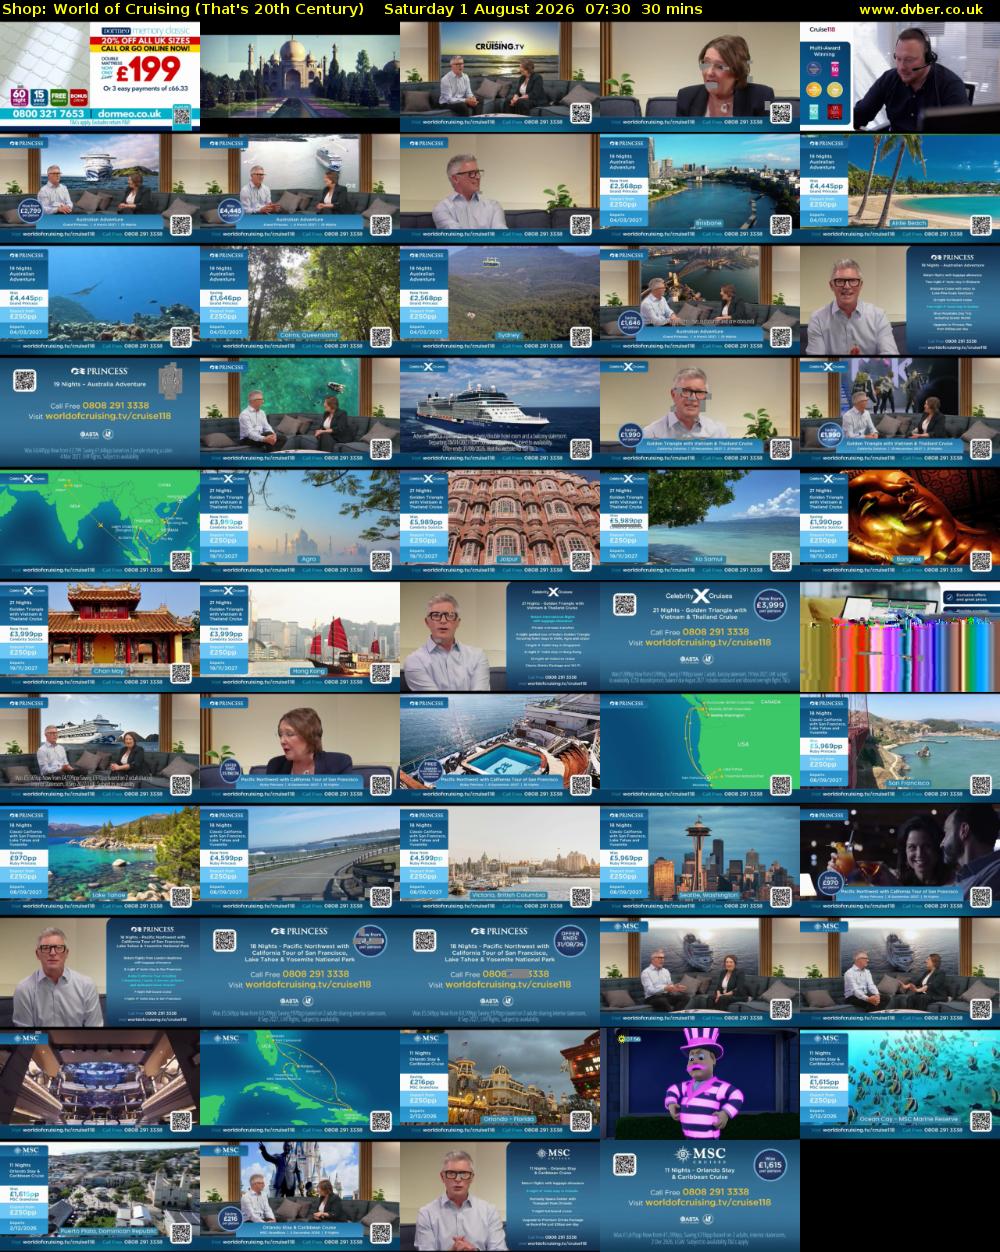1000x1252 pixels.
Task: Select the Victoria, British Columbia harbour thumbnail
Action: pyautogui.click(x=500, y=859)
